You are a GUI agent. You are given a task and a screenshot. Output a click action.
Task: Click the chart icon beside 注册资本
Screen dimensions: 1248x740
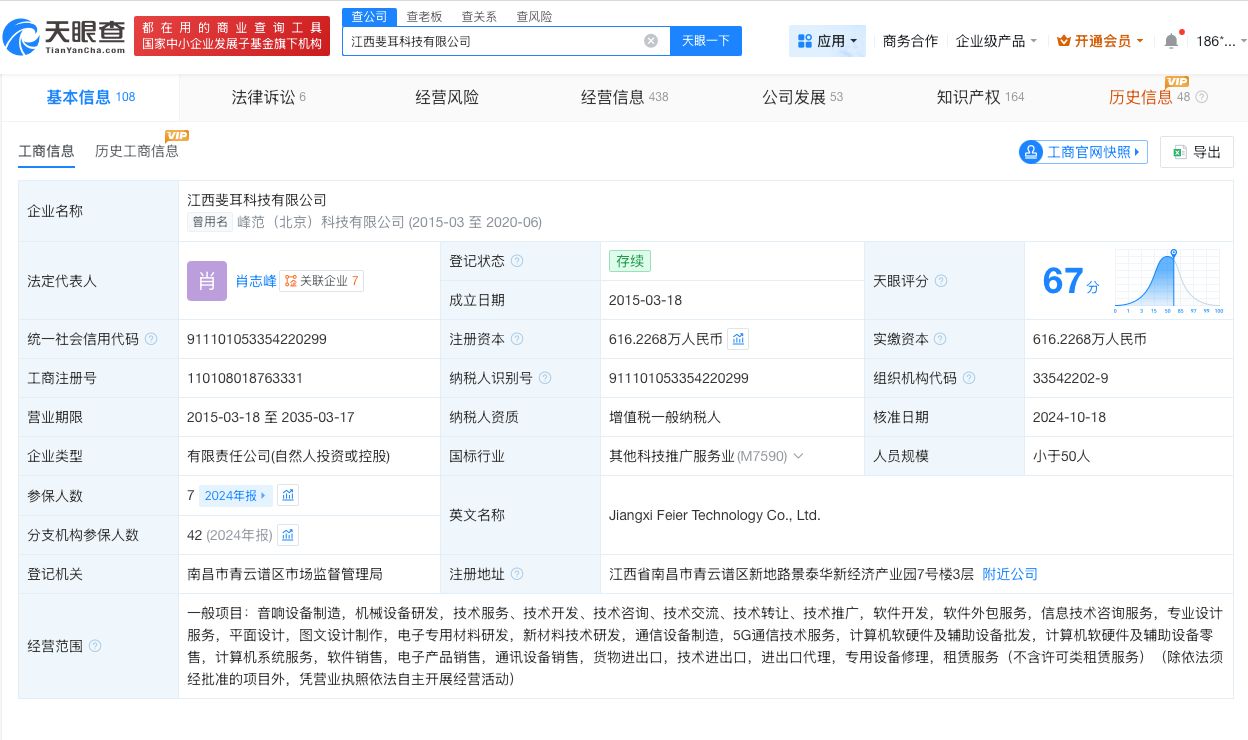click(x=738, y=339)
